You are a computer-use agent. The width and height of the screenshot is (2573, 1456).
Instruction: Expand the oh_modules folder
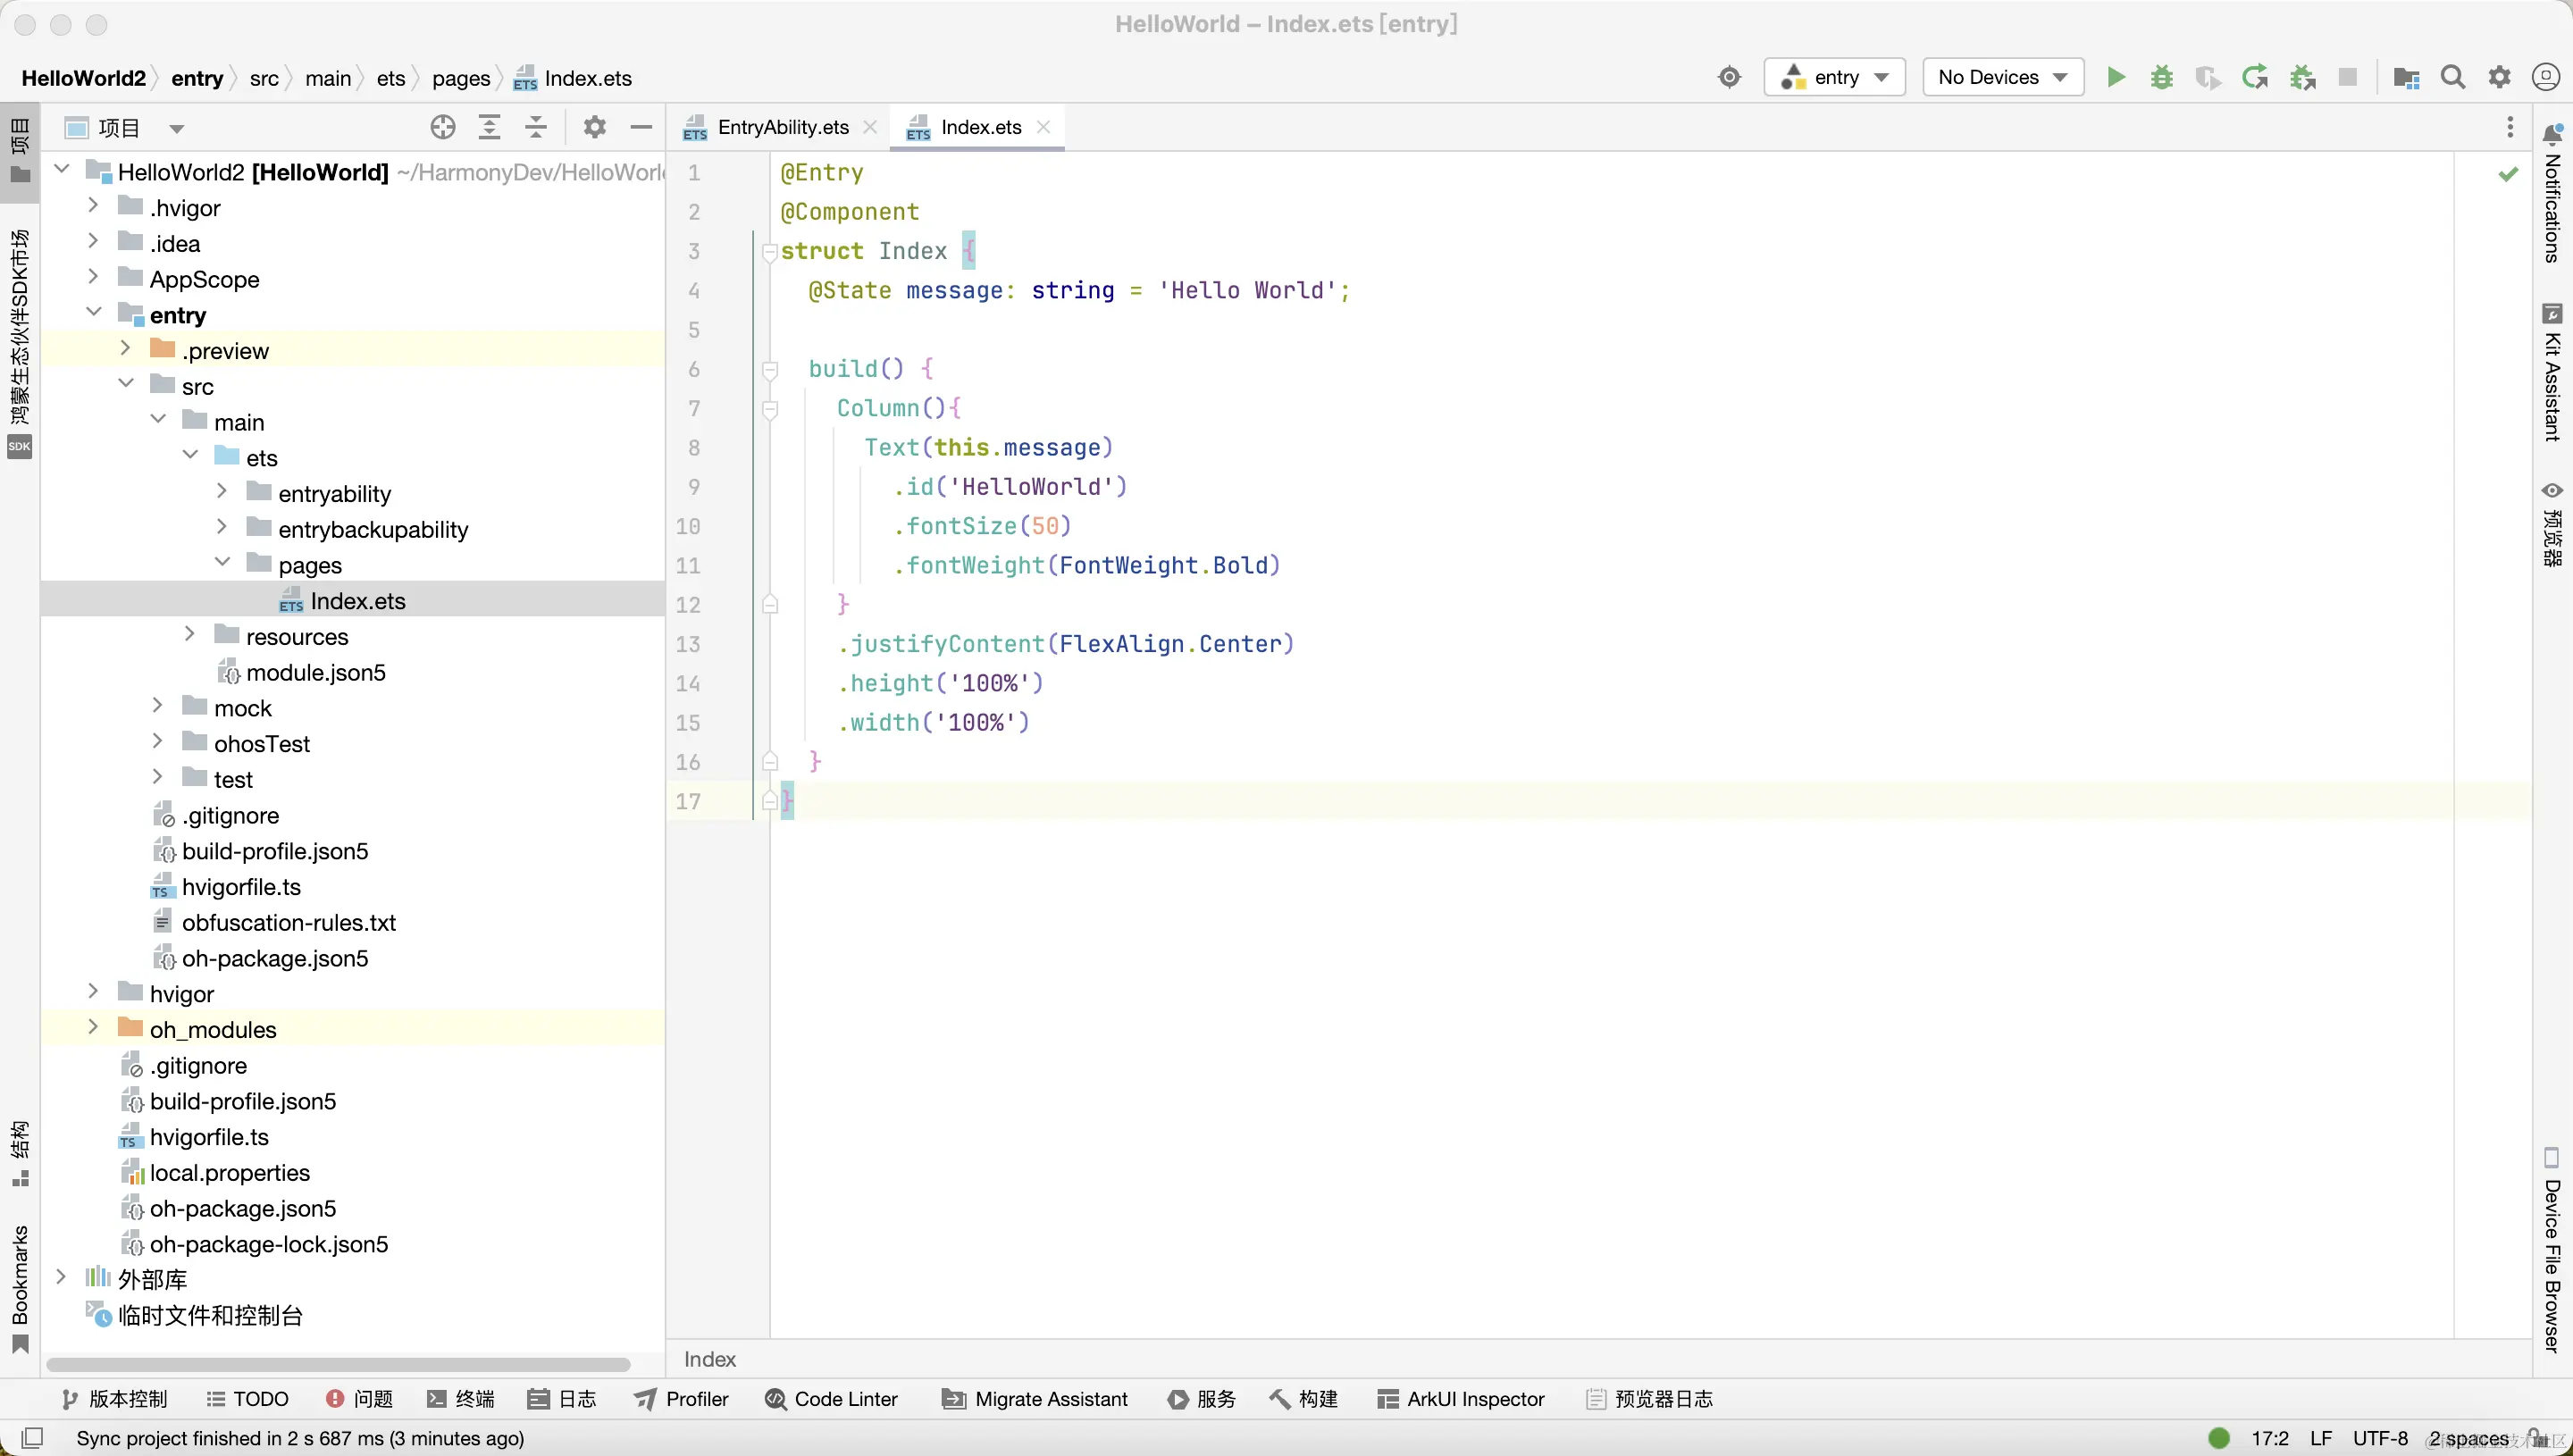(x=93, y=1028)
